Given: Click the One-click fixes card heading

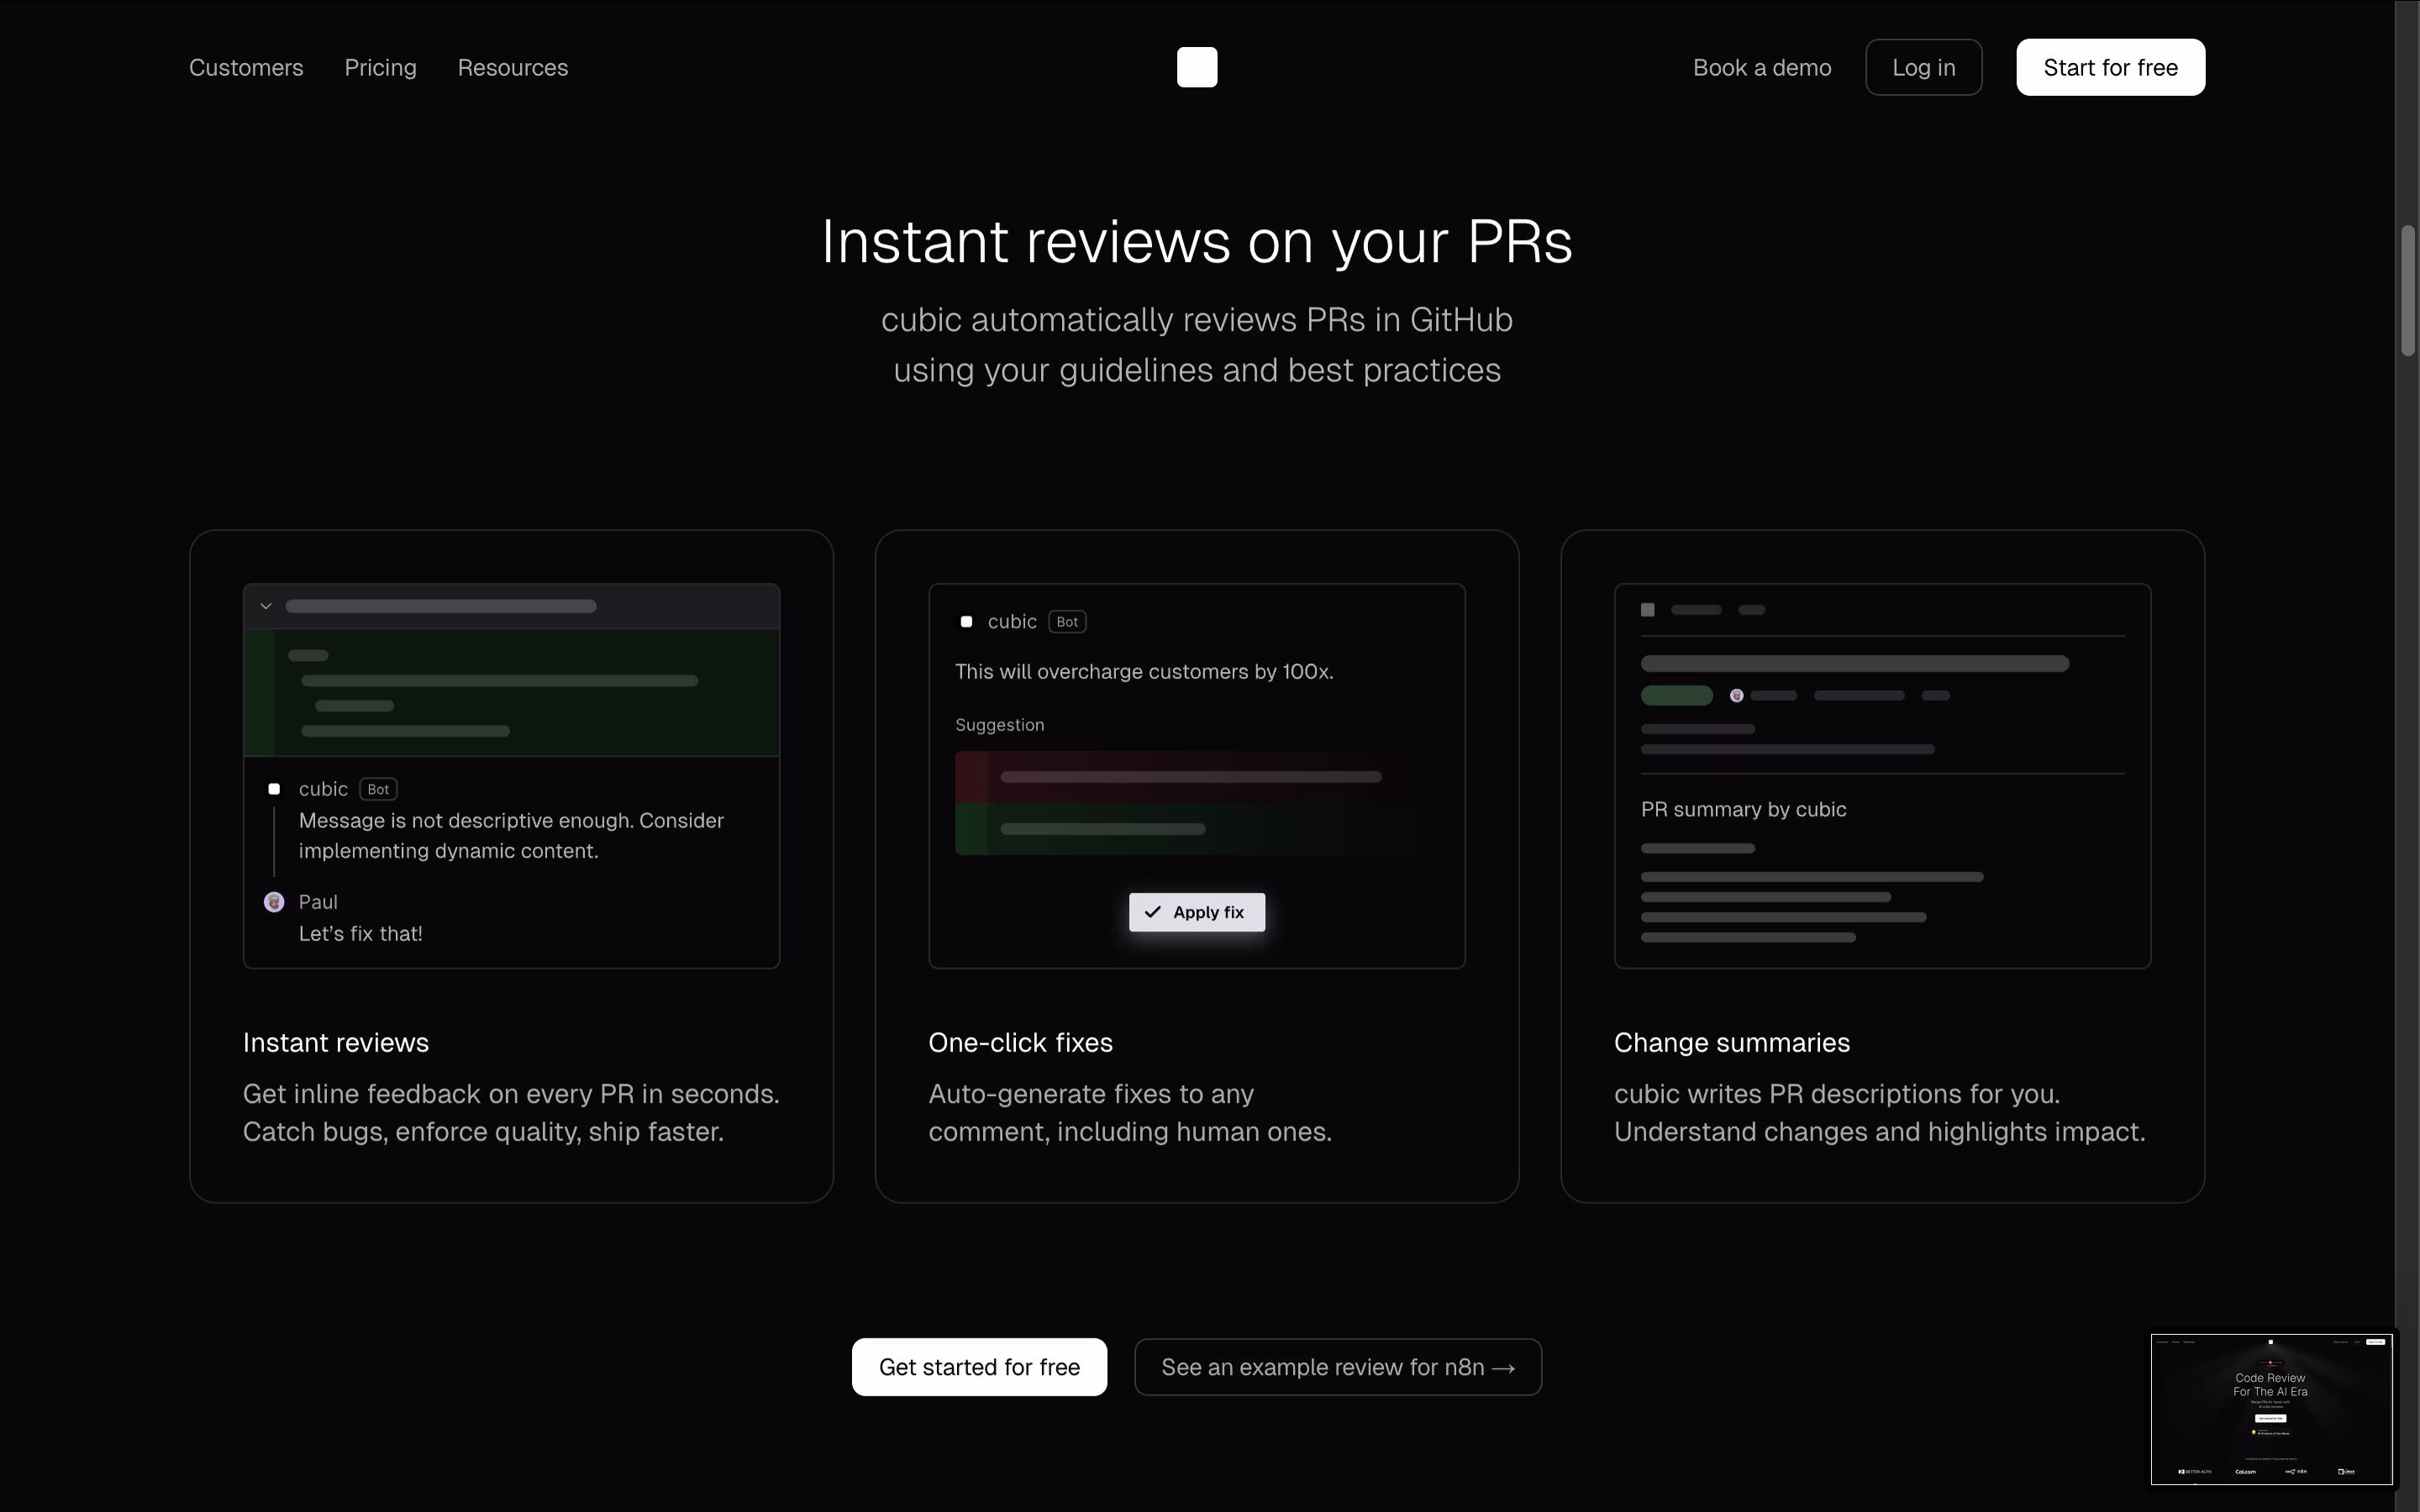Looking at the screenshot, I should tap(1020, 1042).
